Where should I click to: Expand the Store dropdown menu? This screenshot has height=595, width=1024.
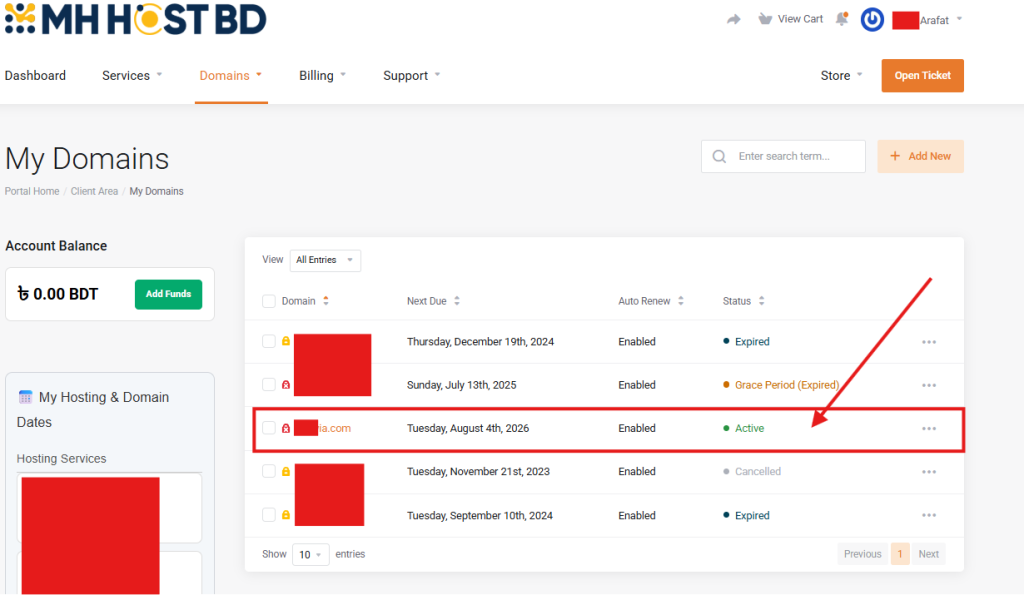pyautogui.click(x=841, y=76)
